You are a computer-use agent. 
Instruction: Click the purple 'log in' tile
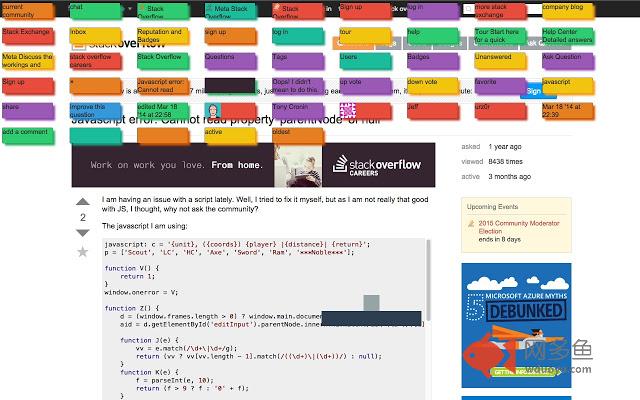tap(433, 11)
